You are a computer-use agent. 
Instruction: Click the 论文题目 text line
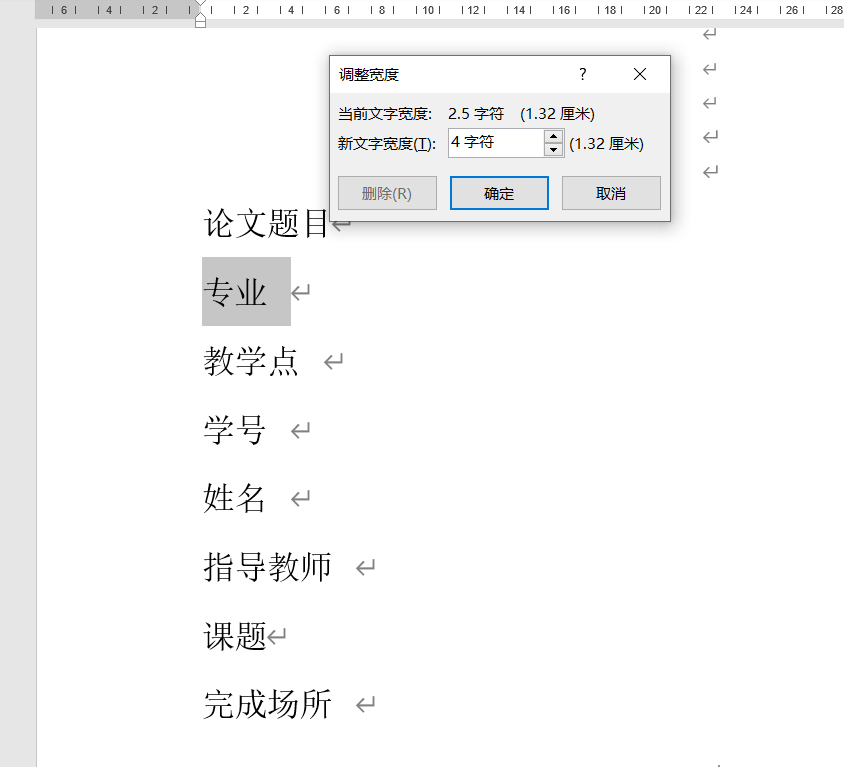click(266, 223)
